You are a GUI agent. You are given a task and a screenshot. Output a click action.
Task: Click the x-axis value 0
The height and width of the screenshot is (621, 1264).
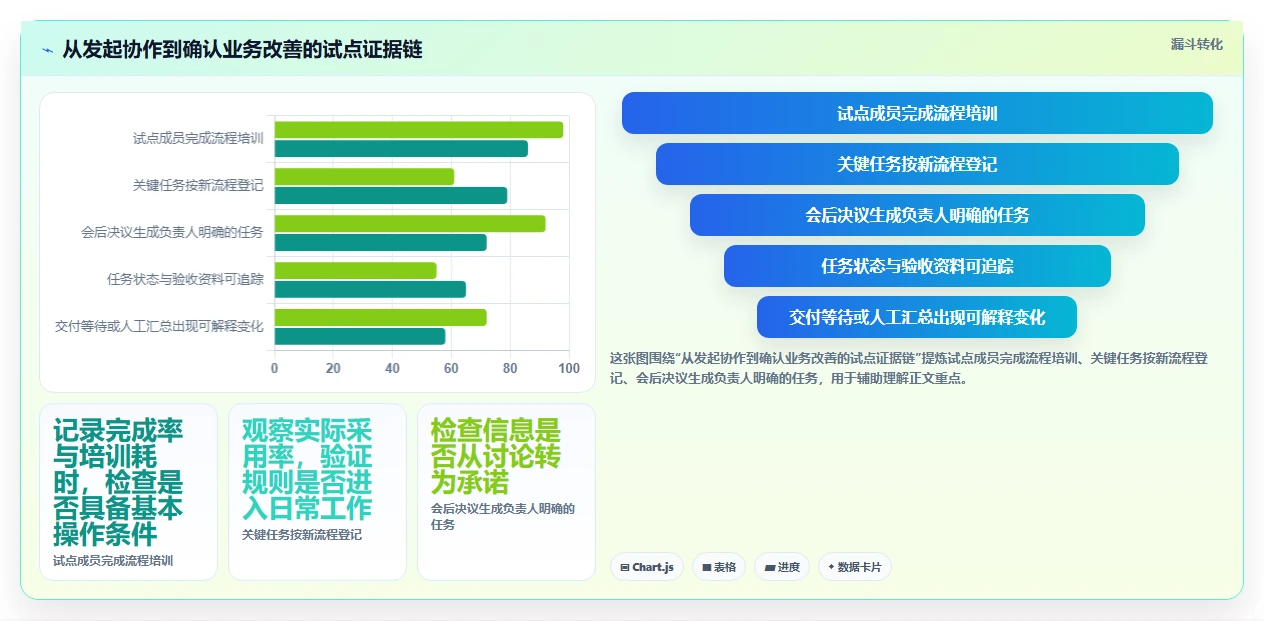click(x=275, y=369)
